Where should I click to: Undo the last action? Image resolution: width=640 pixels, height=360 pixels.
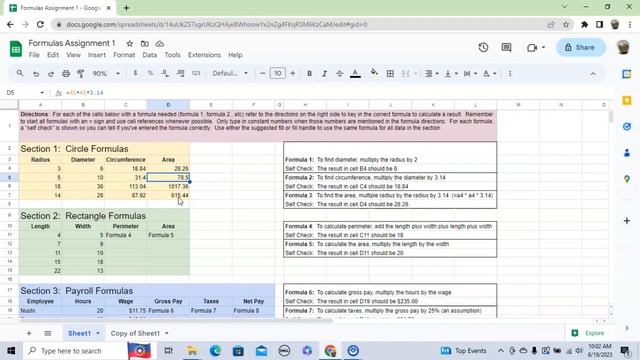tap(36, 73)
